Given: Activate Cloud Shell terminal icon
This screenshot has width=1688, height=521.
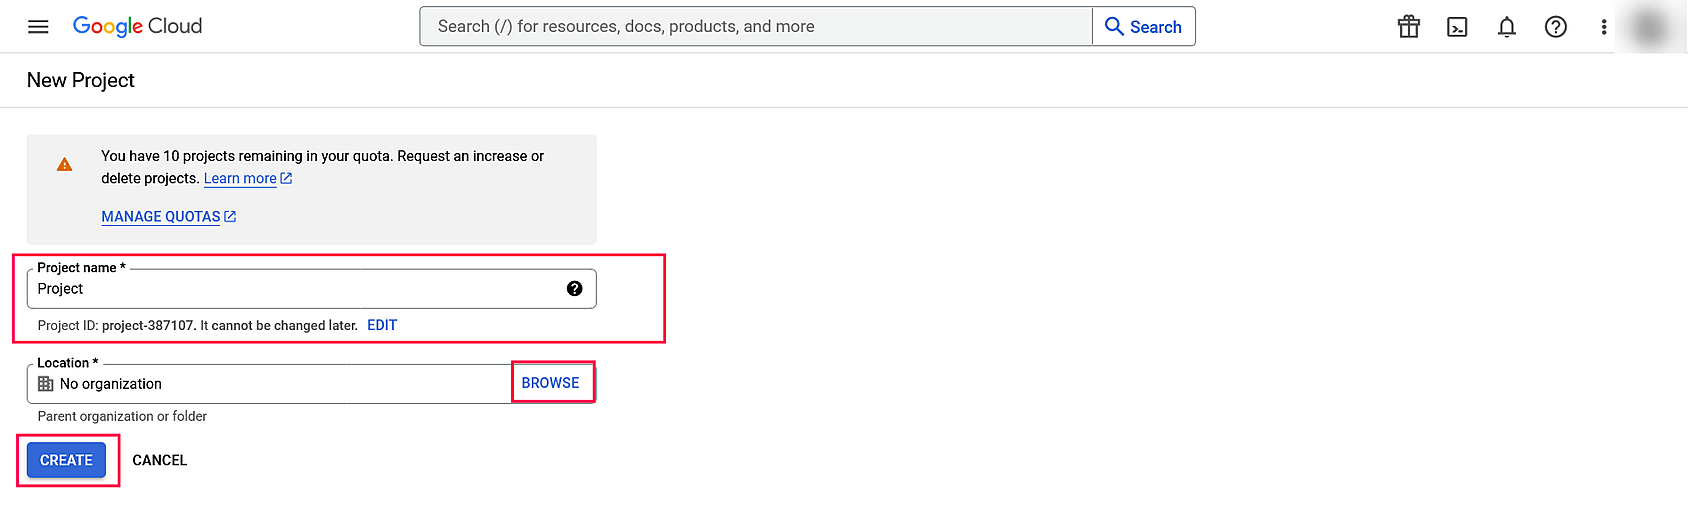Looking at the screenshot, I should click(1457, 27).
